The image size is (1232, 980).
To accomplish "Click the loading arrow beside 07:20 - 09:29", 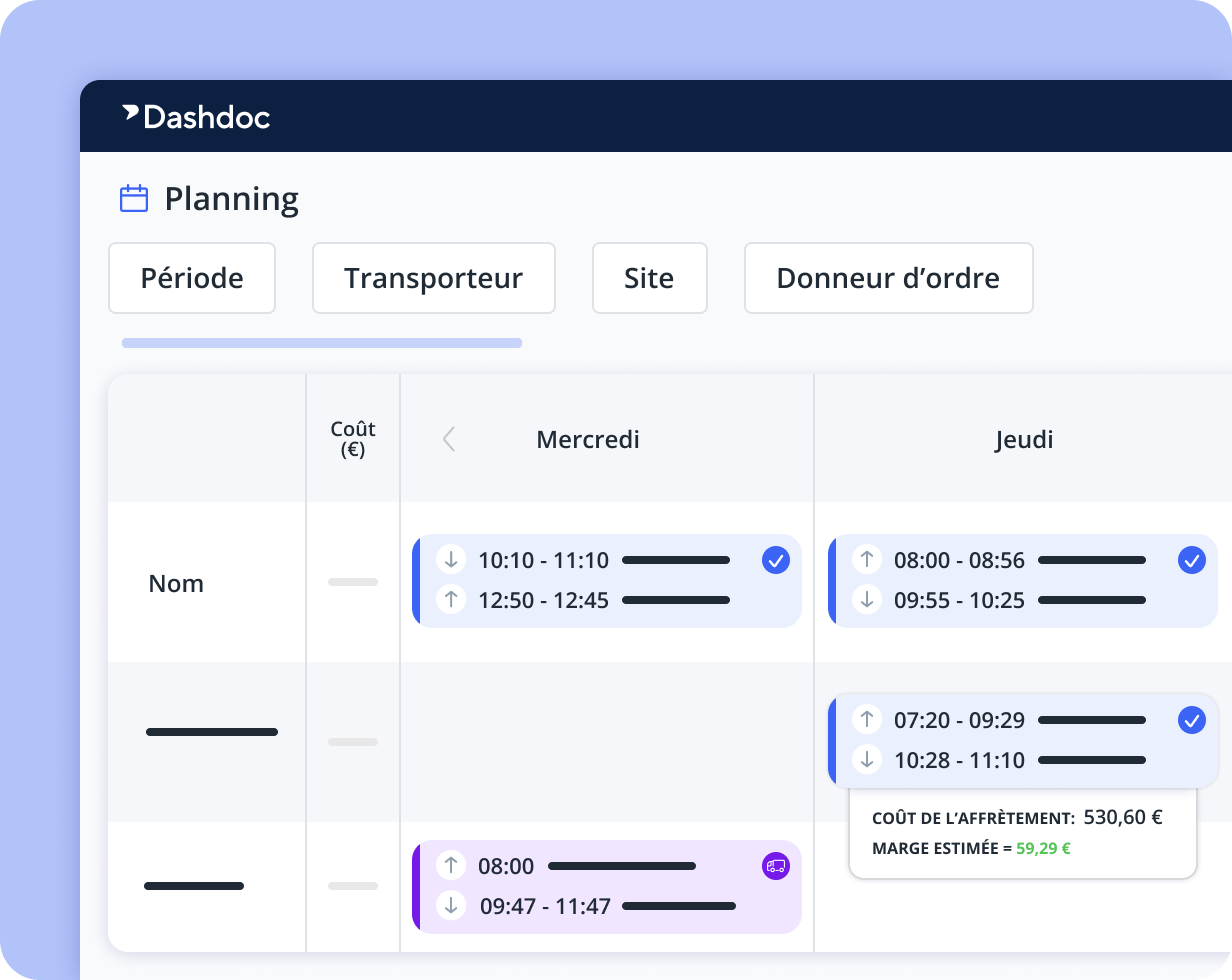I will pyautogui.click(x=867, y=720).
